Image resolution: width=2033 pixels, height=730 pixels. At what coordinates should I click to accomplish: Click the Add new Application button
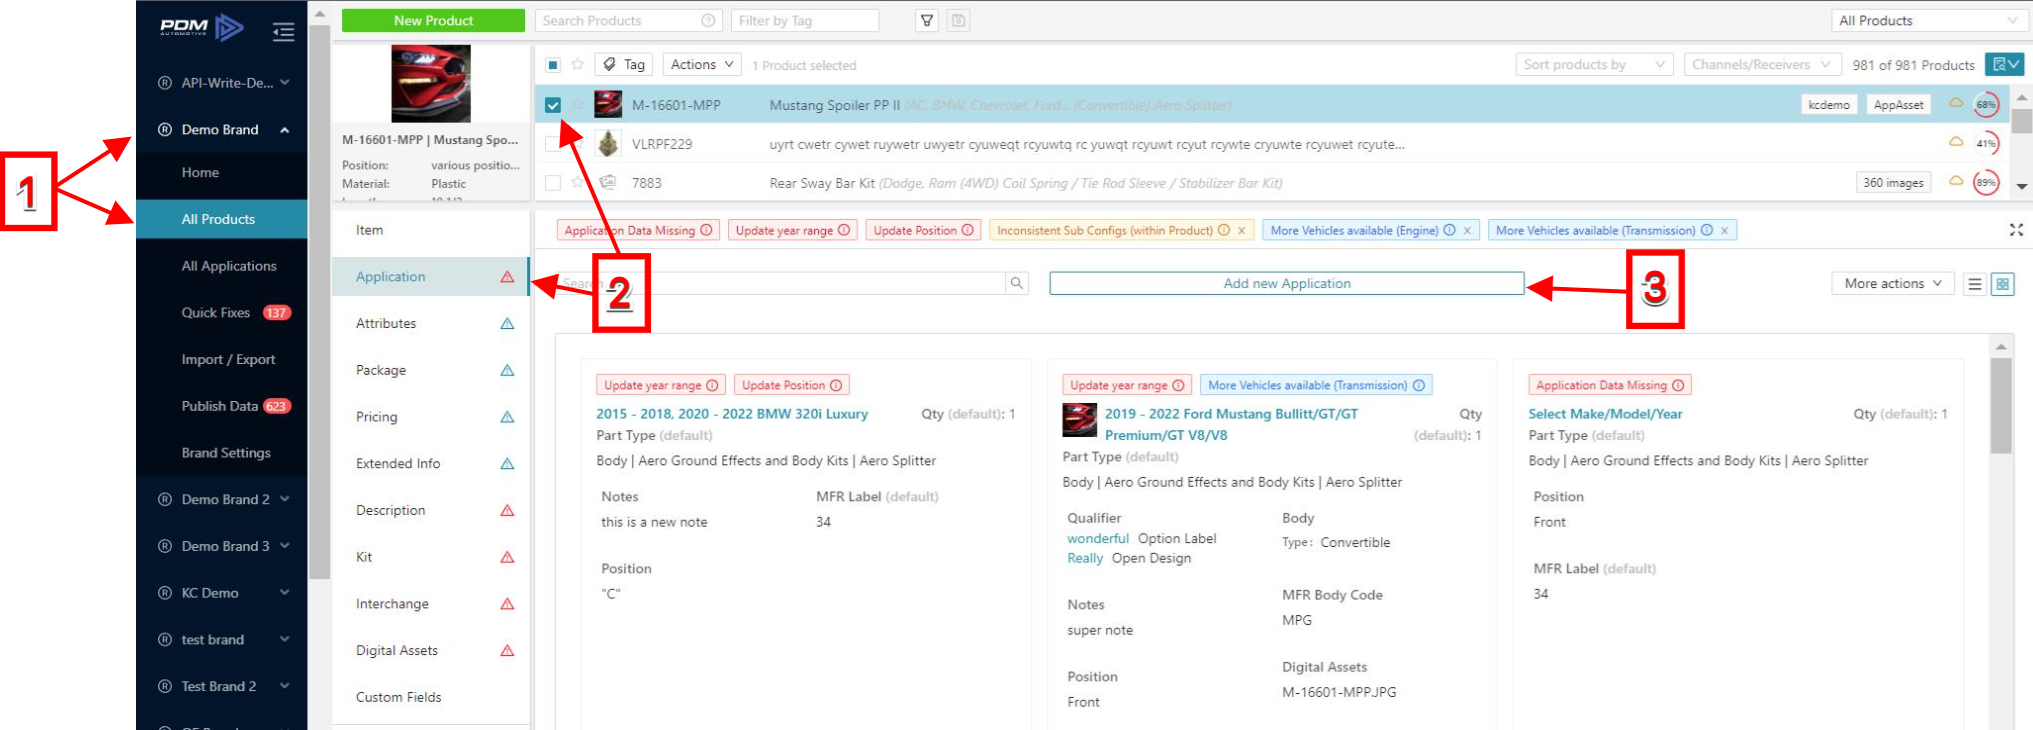click(x=1287, y=284)
